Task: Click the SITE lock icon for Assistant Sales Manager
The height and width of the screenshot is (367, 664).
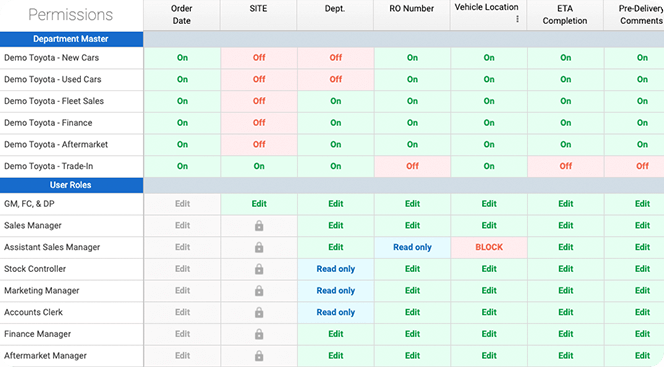Action: (x=259, y=247)
